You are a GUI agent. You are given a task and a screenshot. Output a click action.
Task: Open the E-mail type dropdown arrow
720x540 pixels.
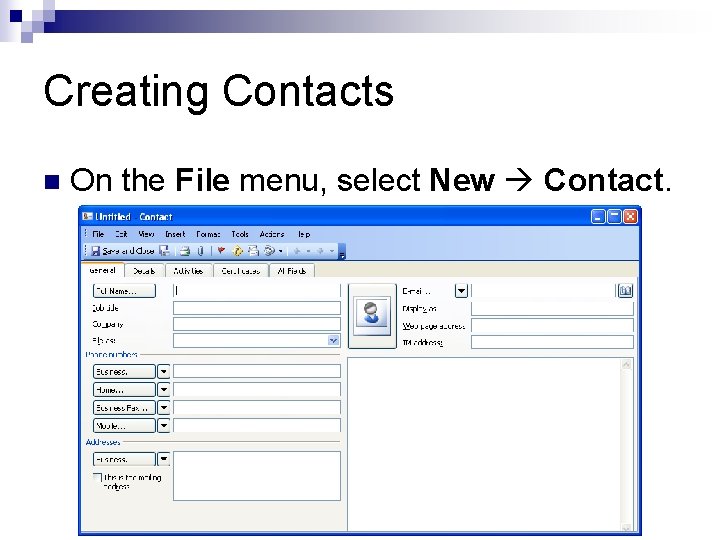[461, 291]
